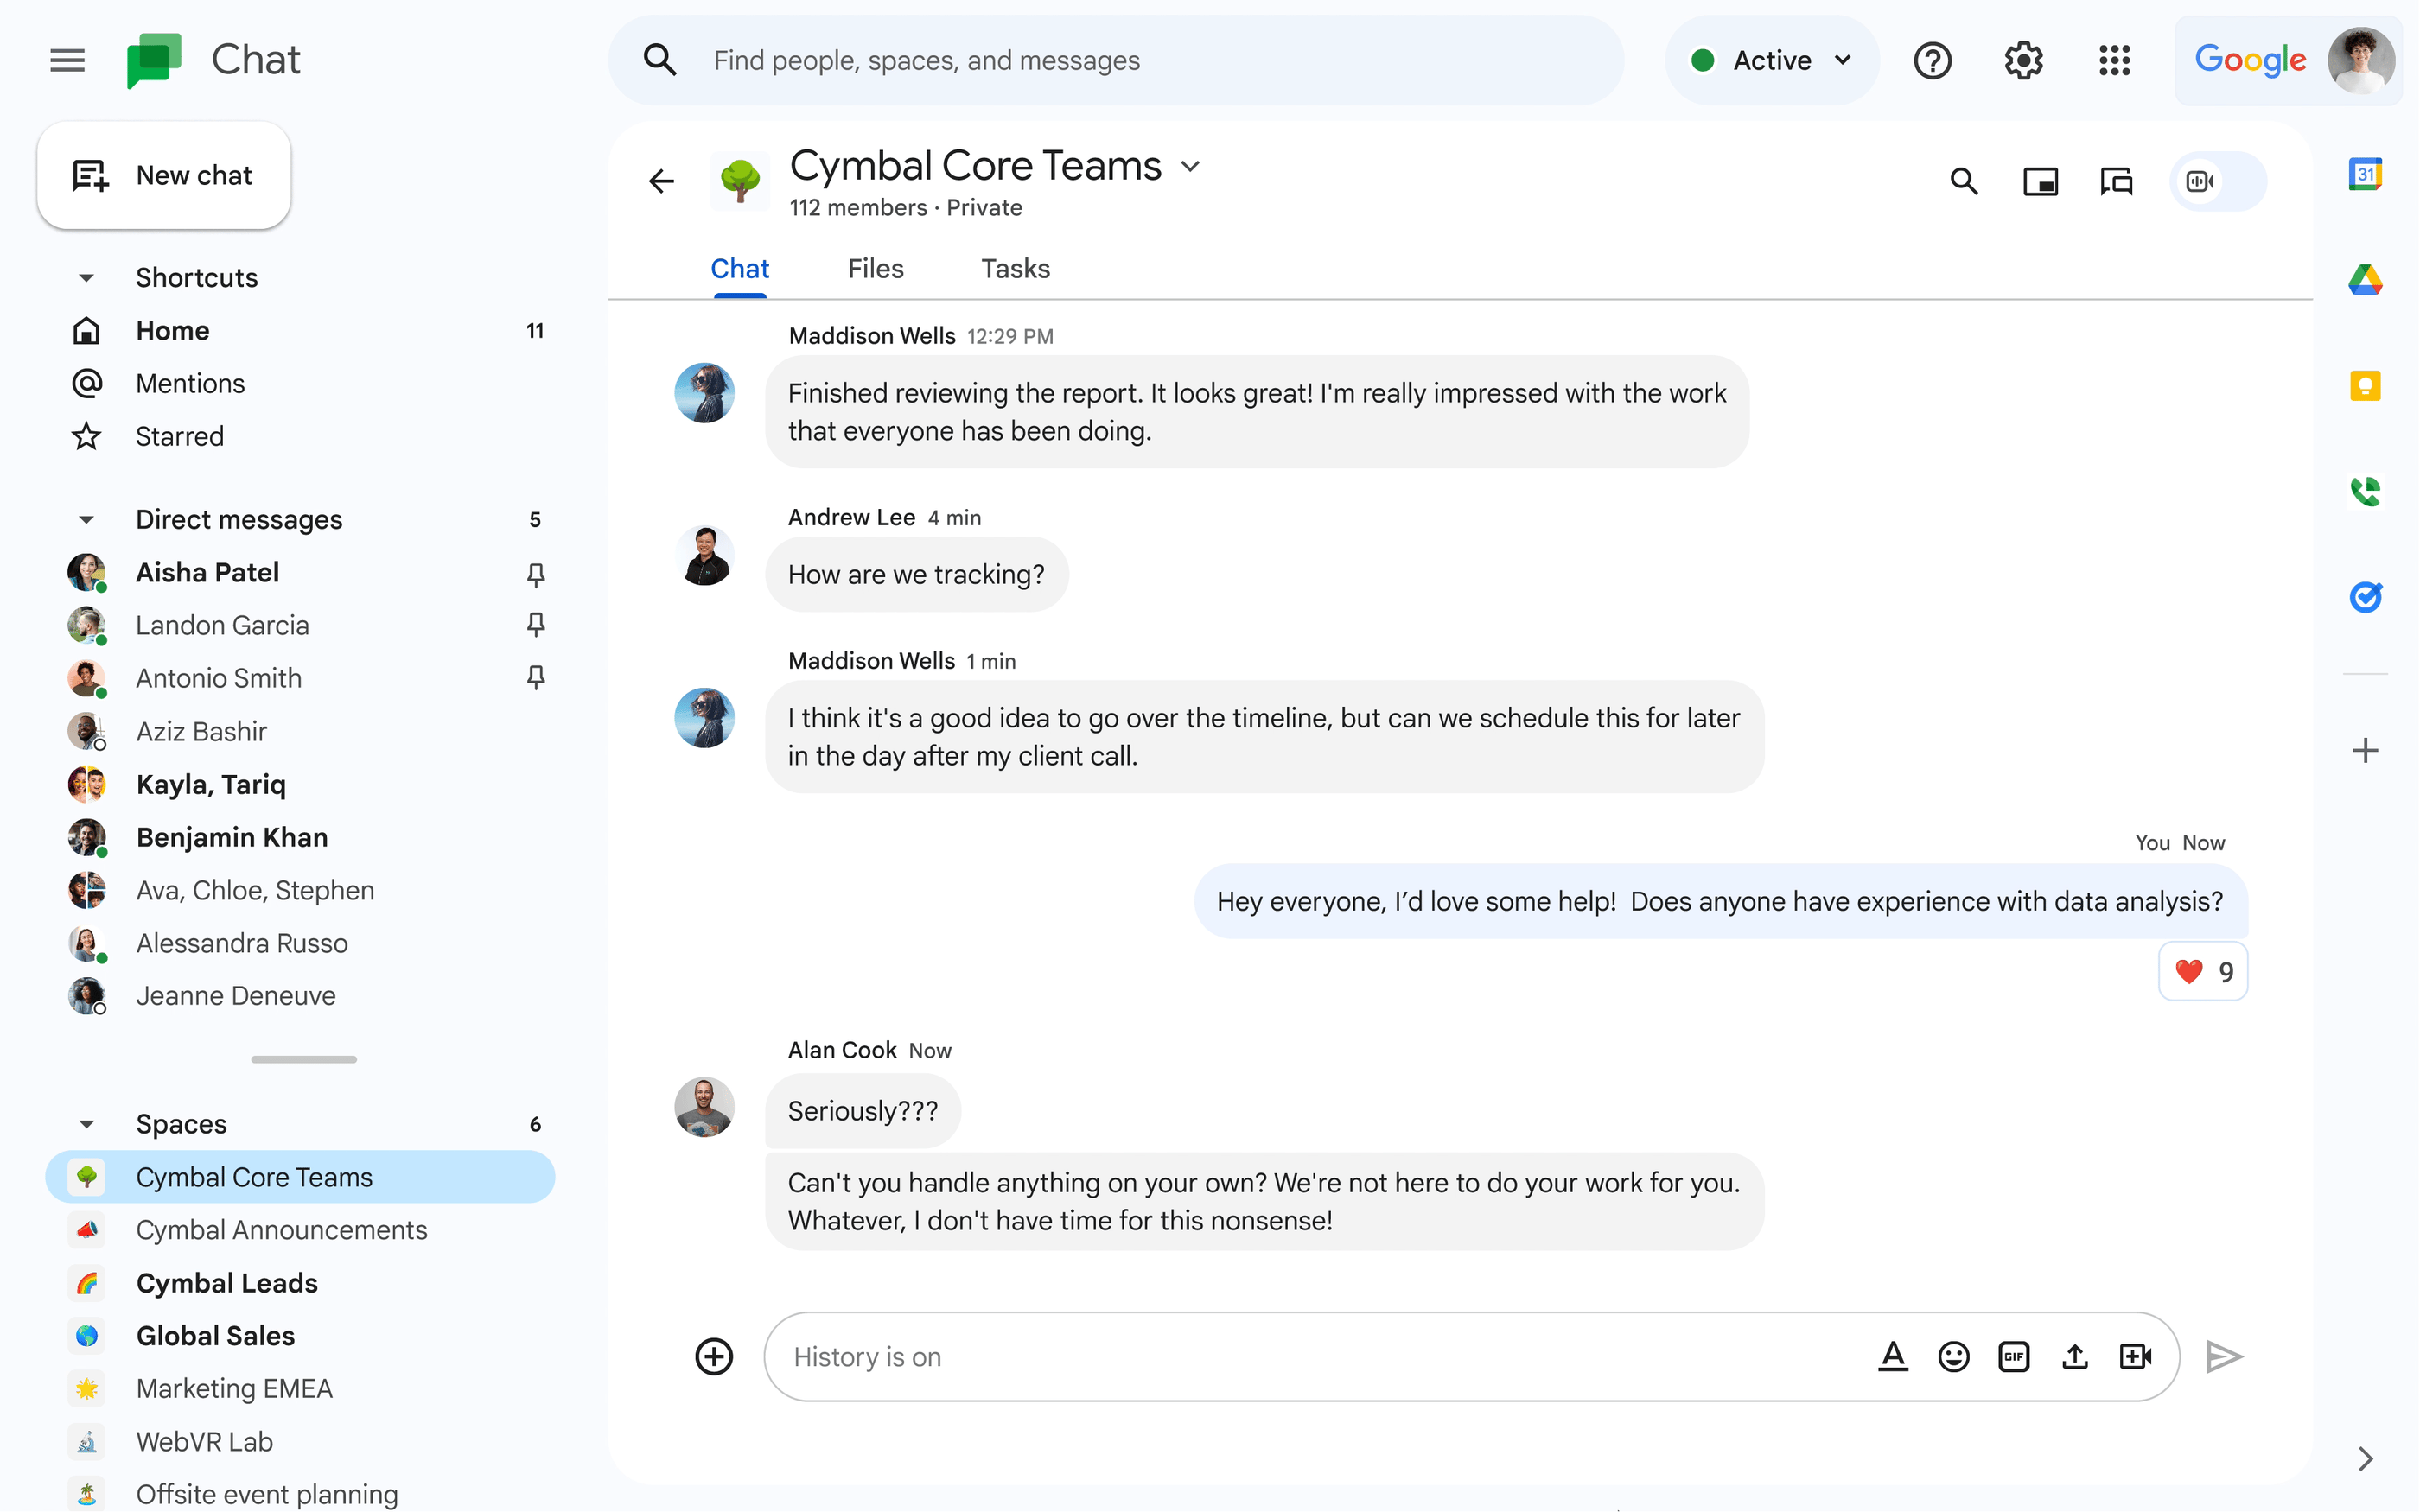2420x1512 pixels.
Task: Start a huddle in Cymbal Core Teams
Action: tap(2200, 181)
